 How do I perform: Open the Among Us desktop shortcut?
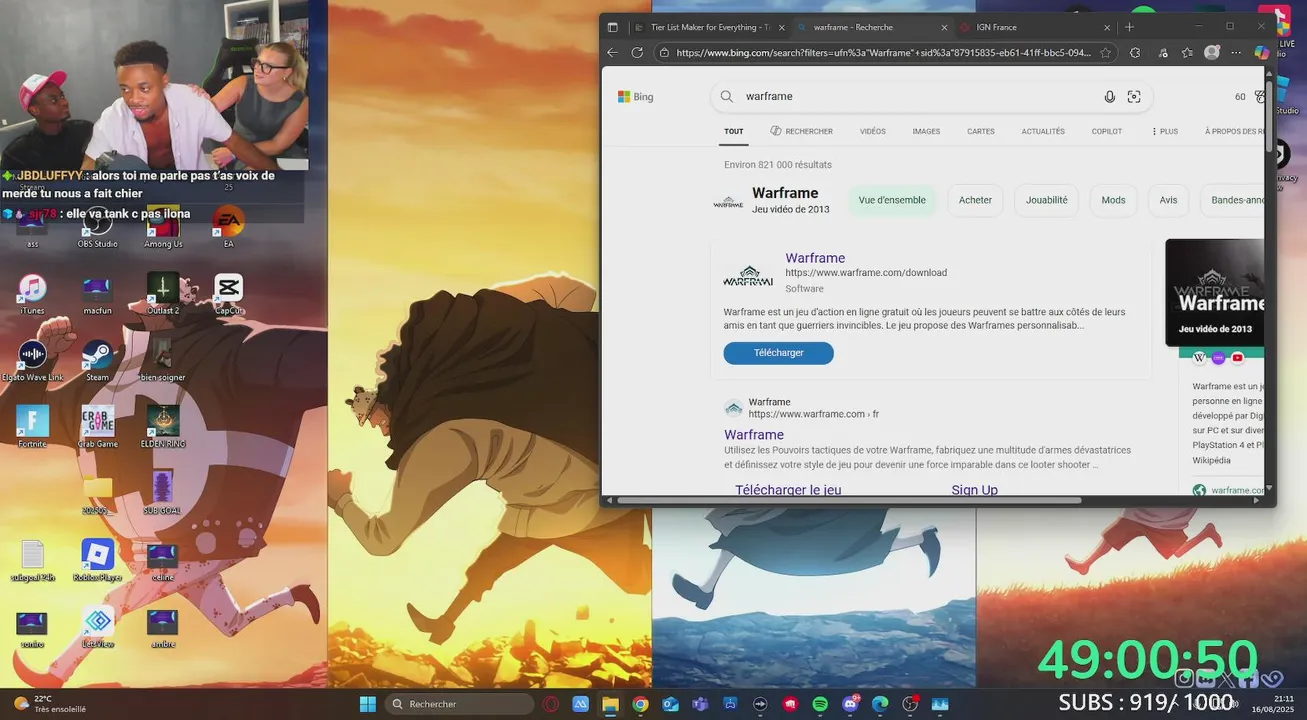(163, 226)
